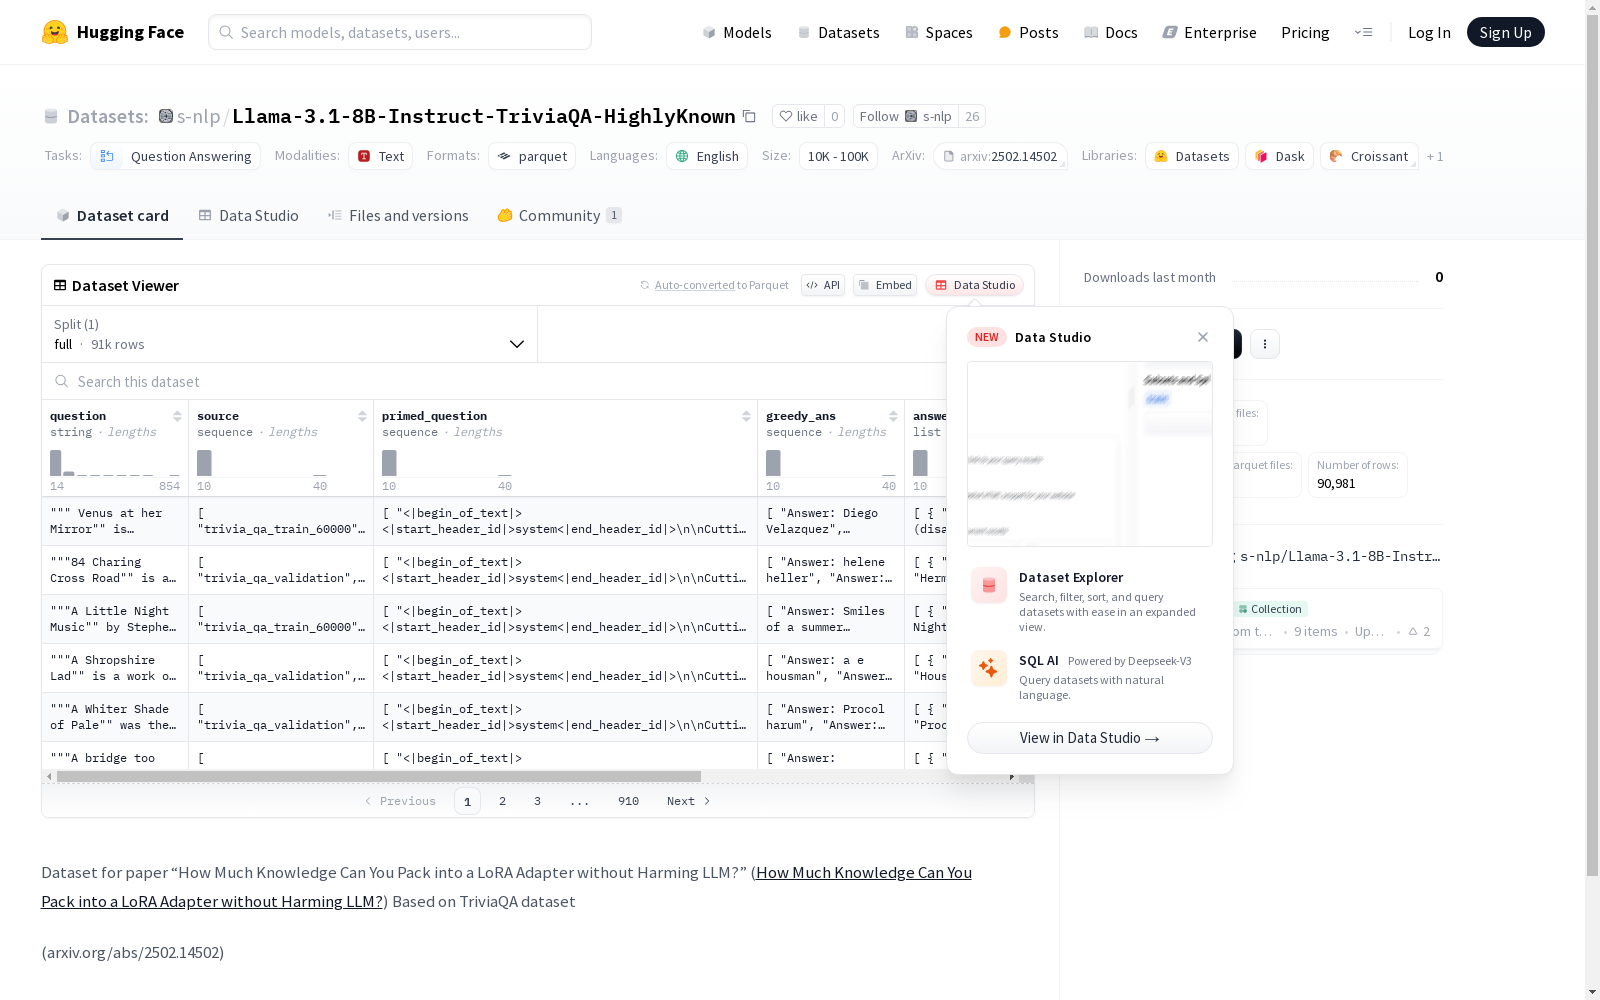Click the primed_question length histogram
Image resolution: width=1600 pixels, height=1000 pixels.
point(447,463)
